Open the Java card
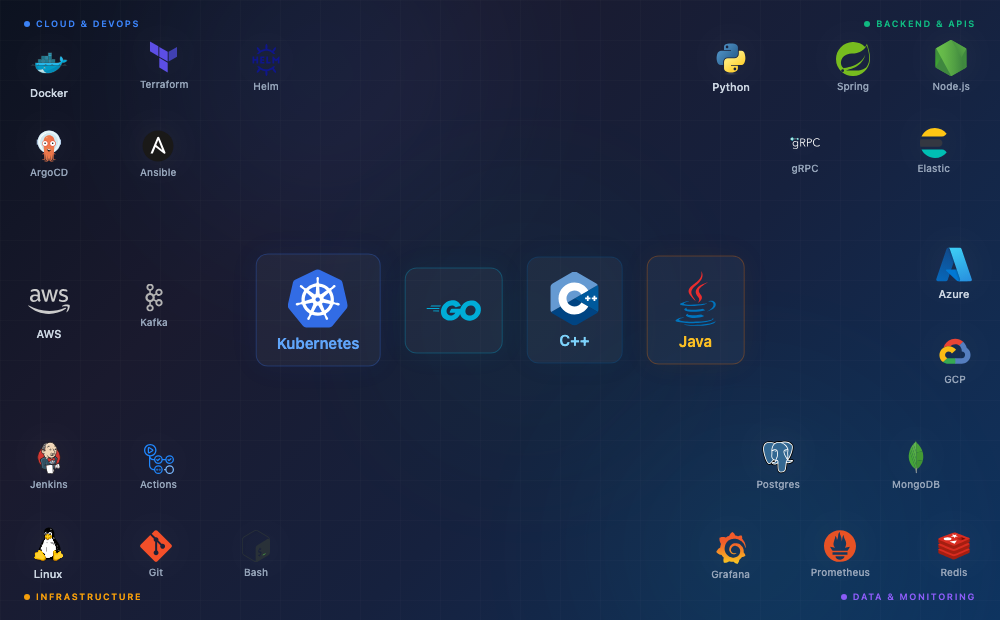This screenshot has height=620, width=1000. coord(695,310)
